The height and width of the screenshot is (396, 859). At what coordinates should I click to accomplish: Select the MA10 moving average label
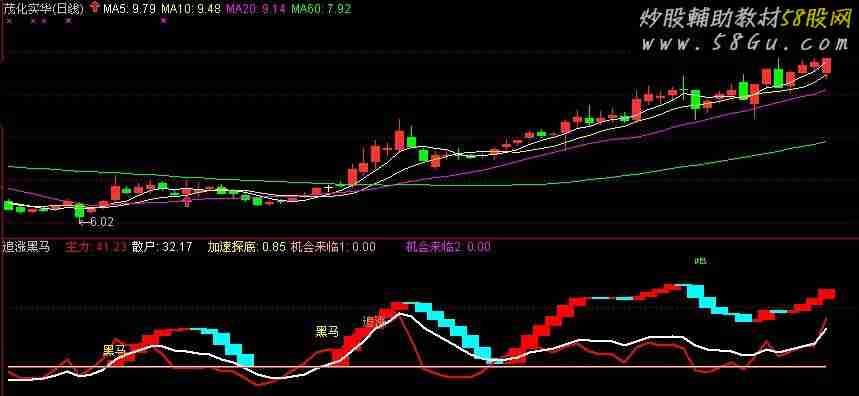192,8
